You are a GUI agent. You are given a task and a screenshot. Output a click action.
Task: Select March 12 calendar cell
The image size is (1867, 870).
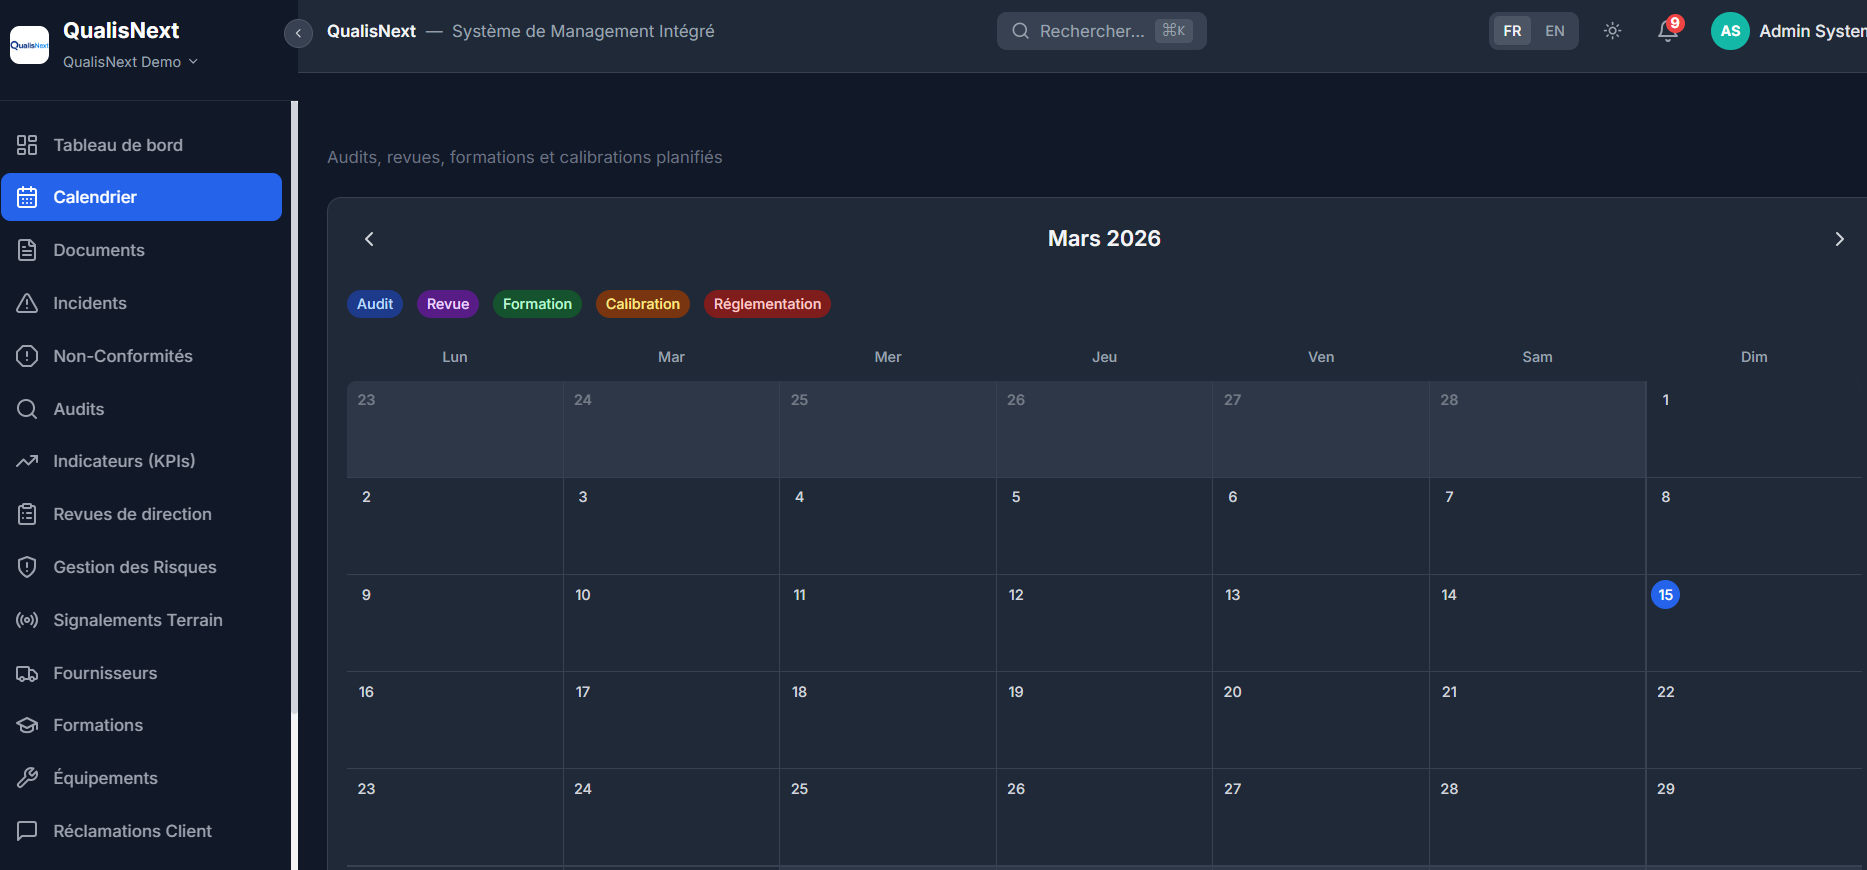pyautogui.click(x=1104, y=623)
